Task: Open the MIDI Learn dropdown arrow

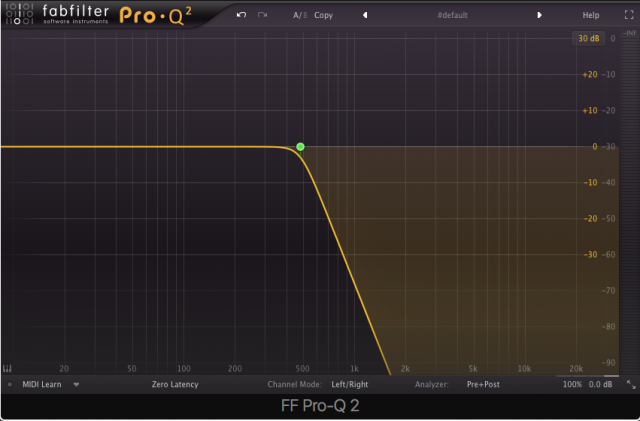Action: click(x=76, y=384)
